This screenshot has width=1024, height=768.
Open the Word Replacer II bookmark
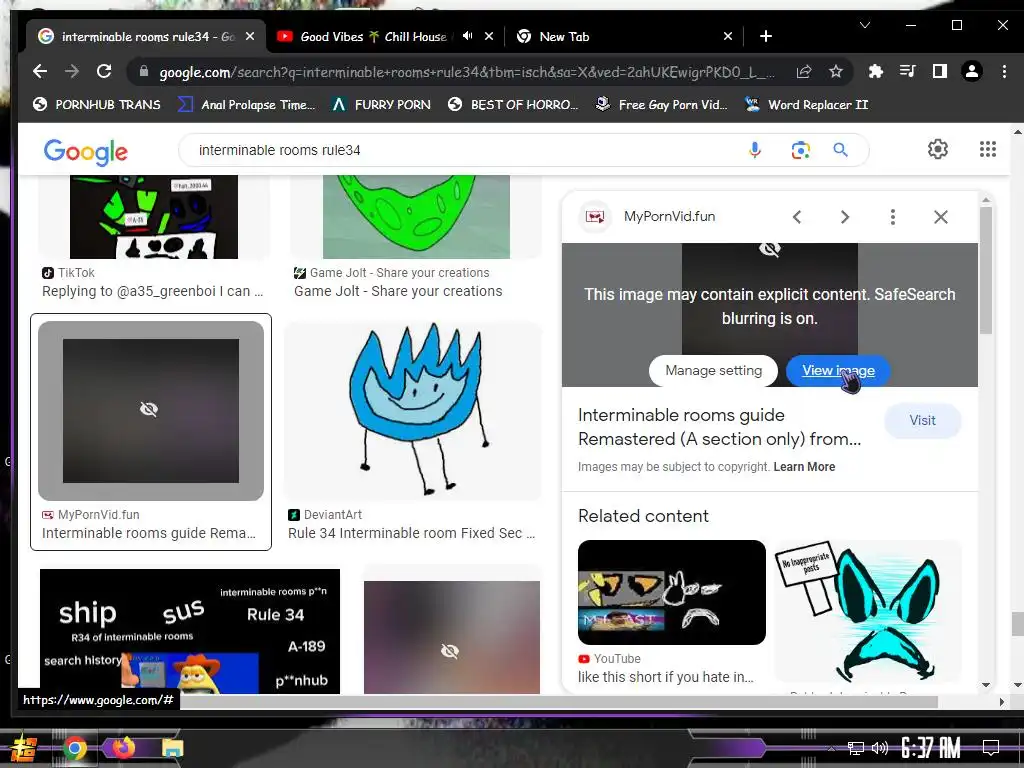[807, 104]
